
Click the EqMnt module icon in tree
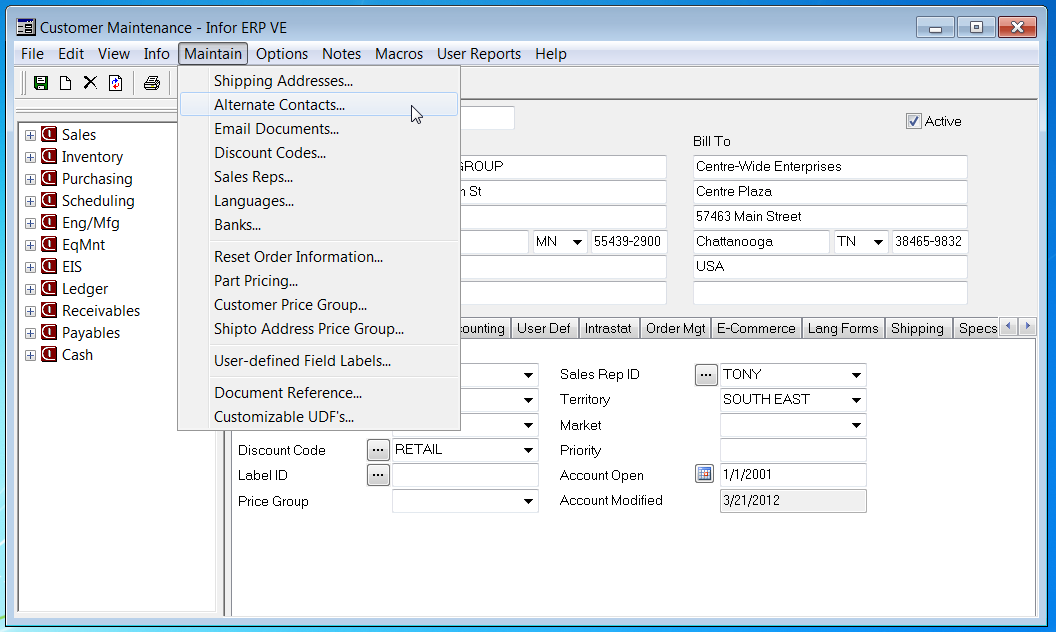[48, 245]
